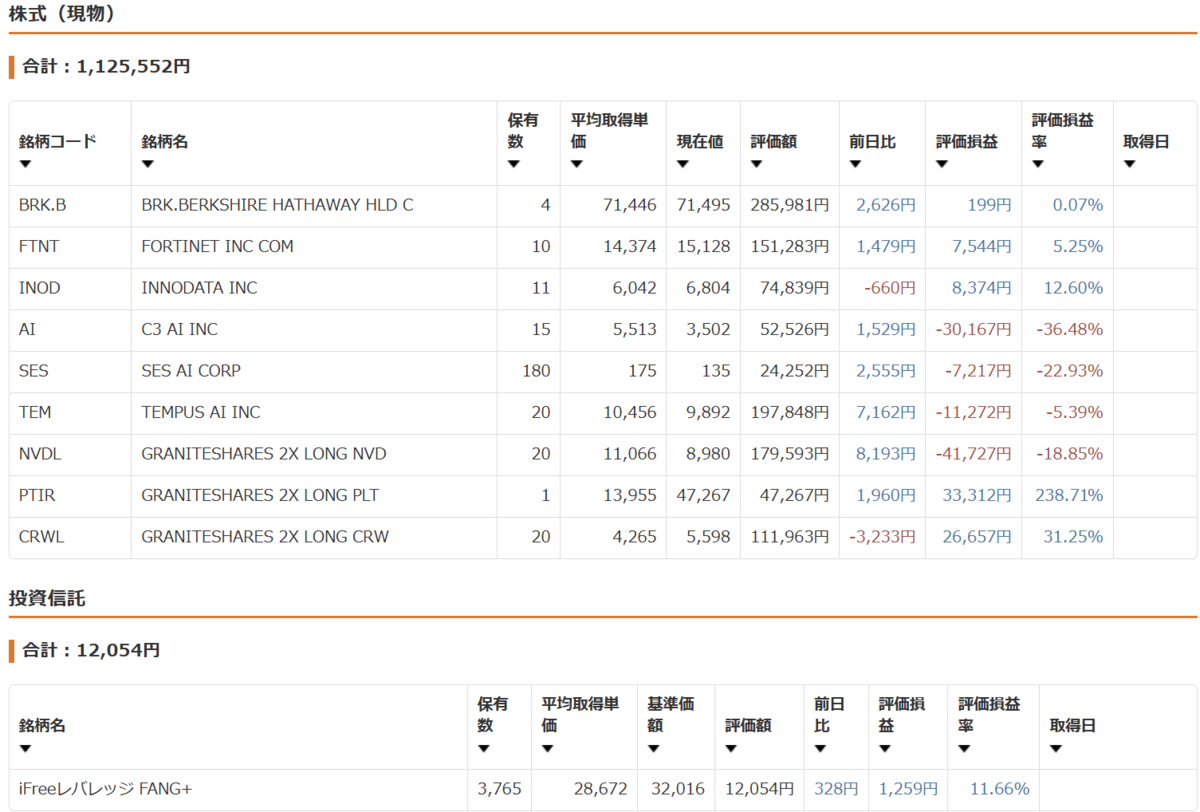Click the SES ticker code cell
Screen dimensions: 1200x812
click(70, 371)
